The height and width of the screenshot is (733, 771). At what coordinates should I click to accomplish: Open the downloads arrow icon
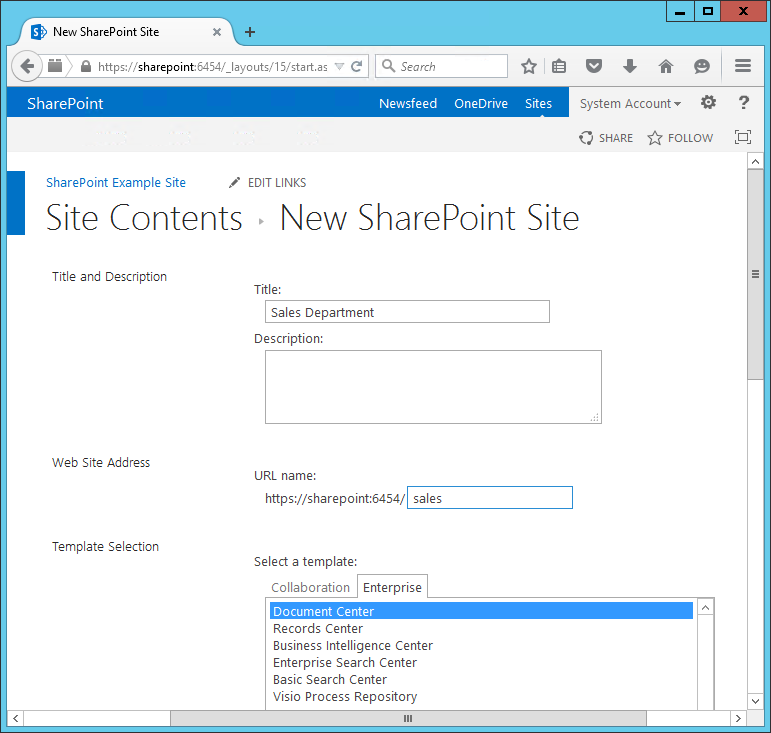click(x=630, y=66)
